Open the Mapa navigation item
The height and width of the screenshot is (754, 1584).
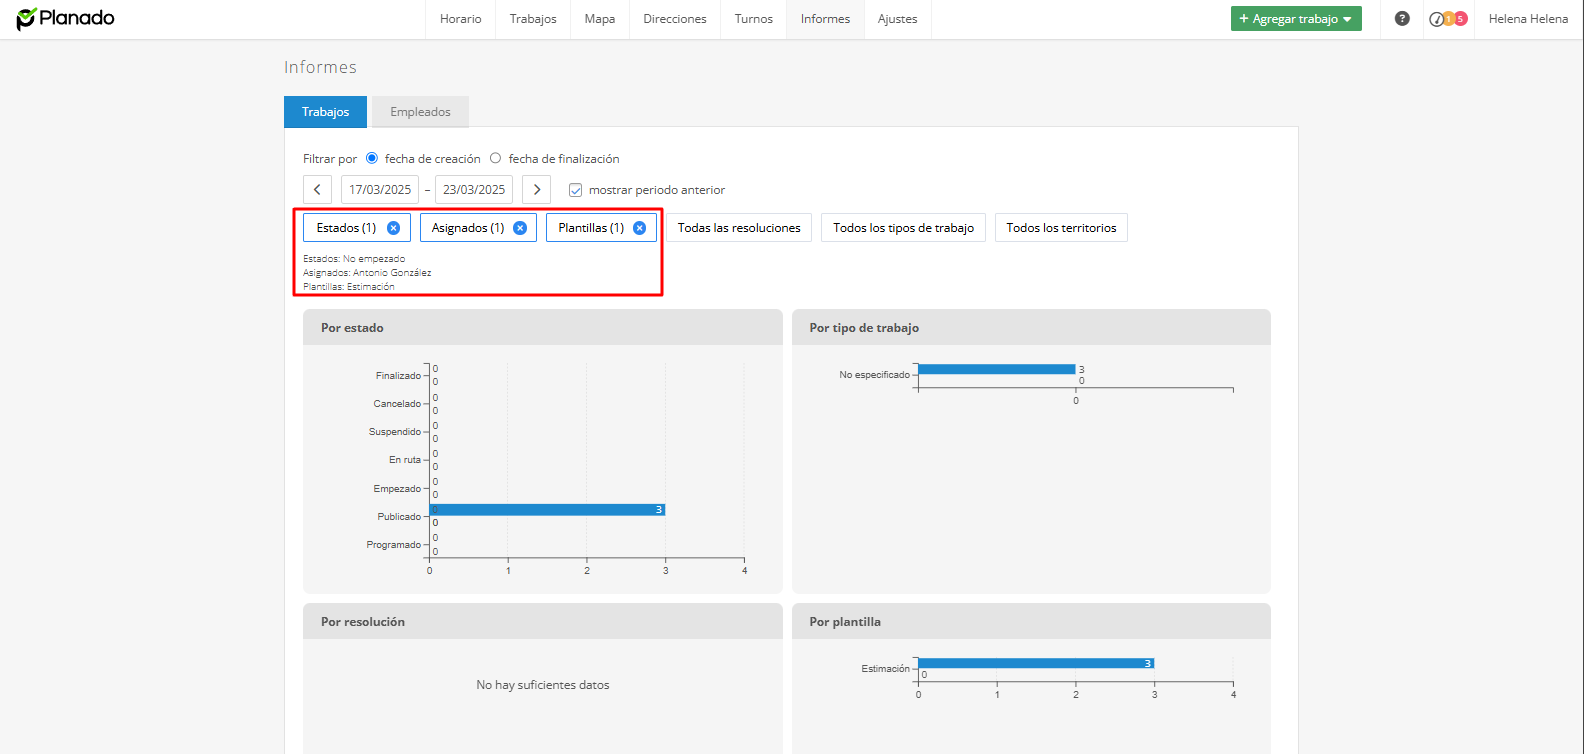pyautogui.click(x=600, y=19)
